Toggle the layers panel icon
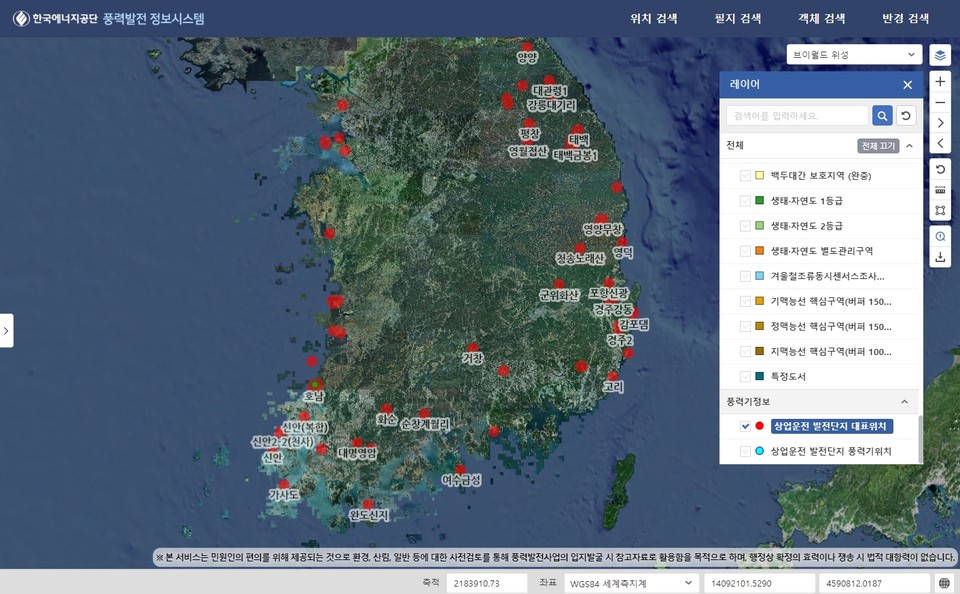 [x=940, y=55]
